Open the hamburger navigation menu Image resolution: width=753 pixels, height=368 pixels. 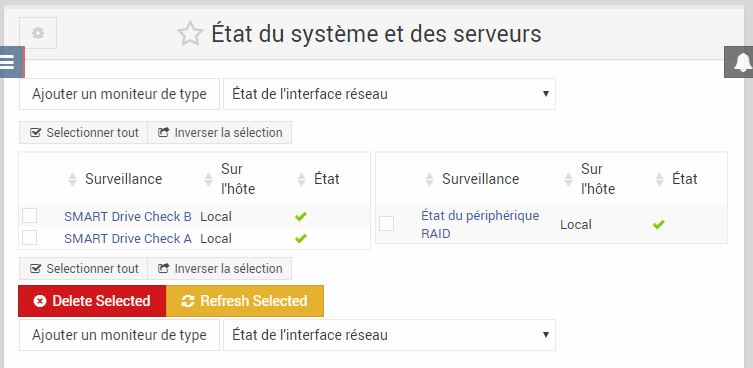pyautogui.click(x=10, y=62)
